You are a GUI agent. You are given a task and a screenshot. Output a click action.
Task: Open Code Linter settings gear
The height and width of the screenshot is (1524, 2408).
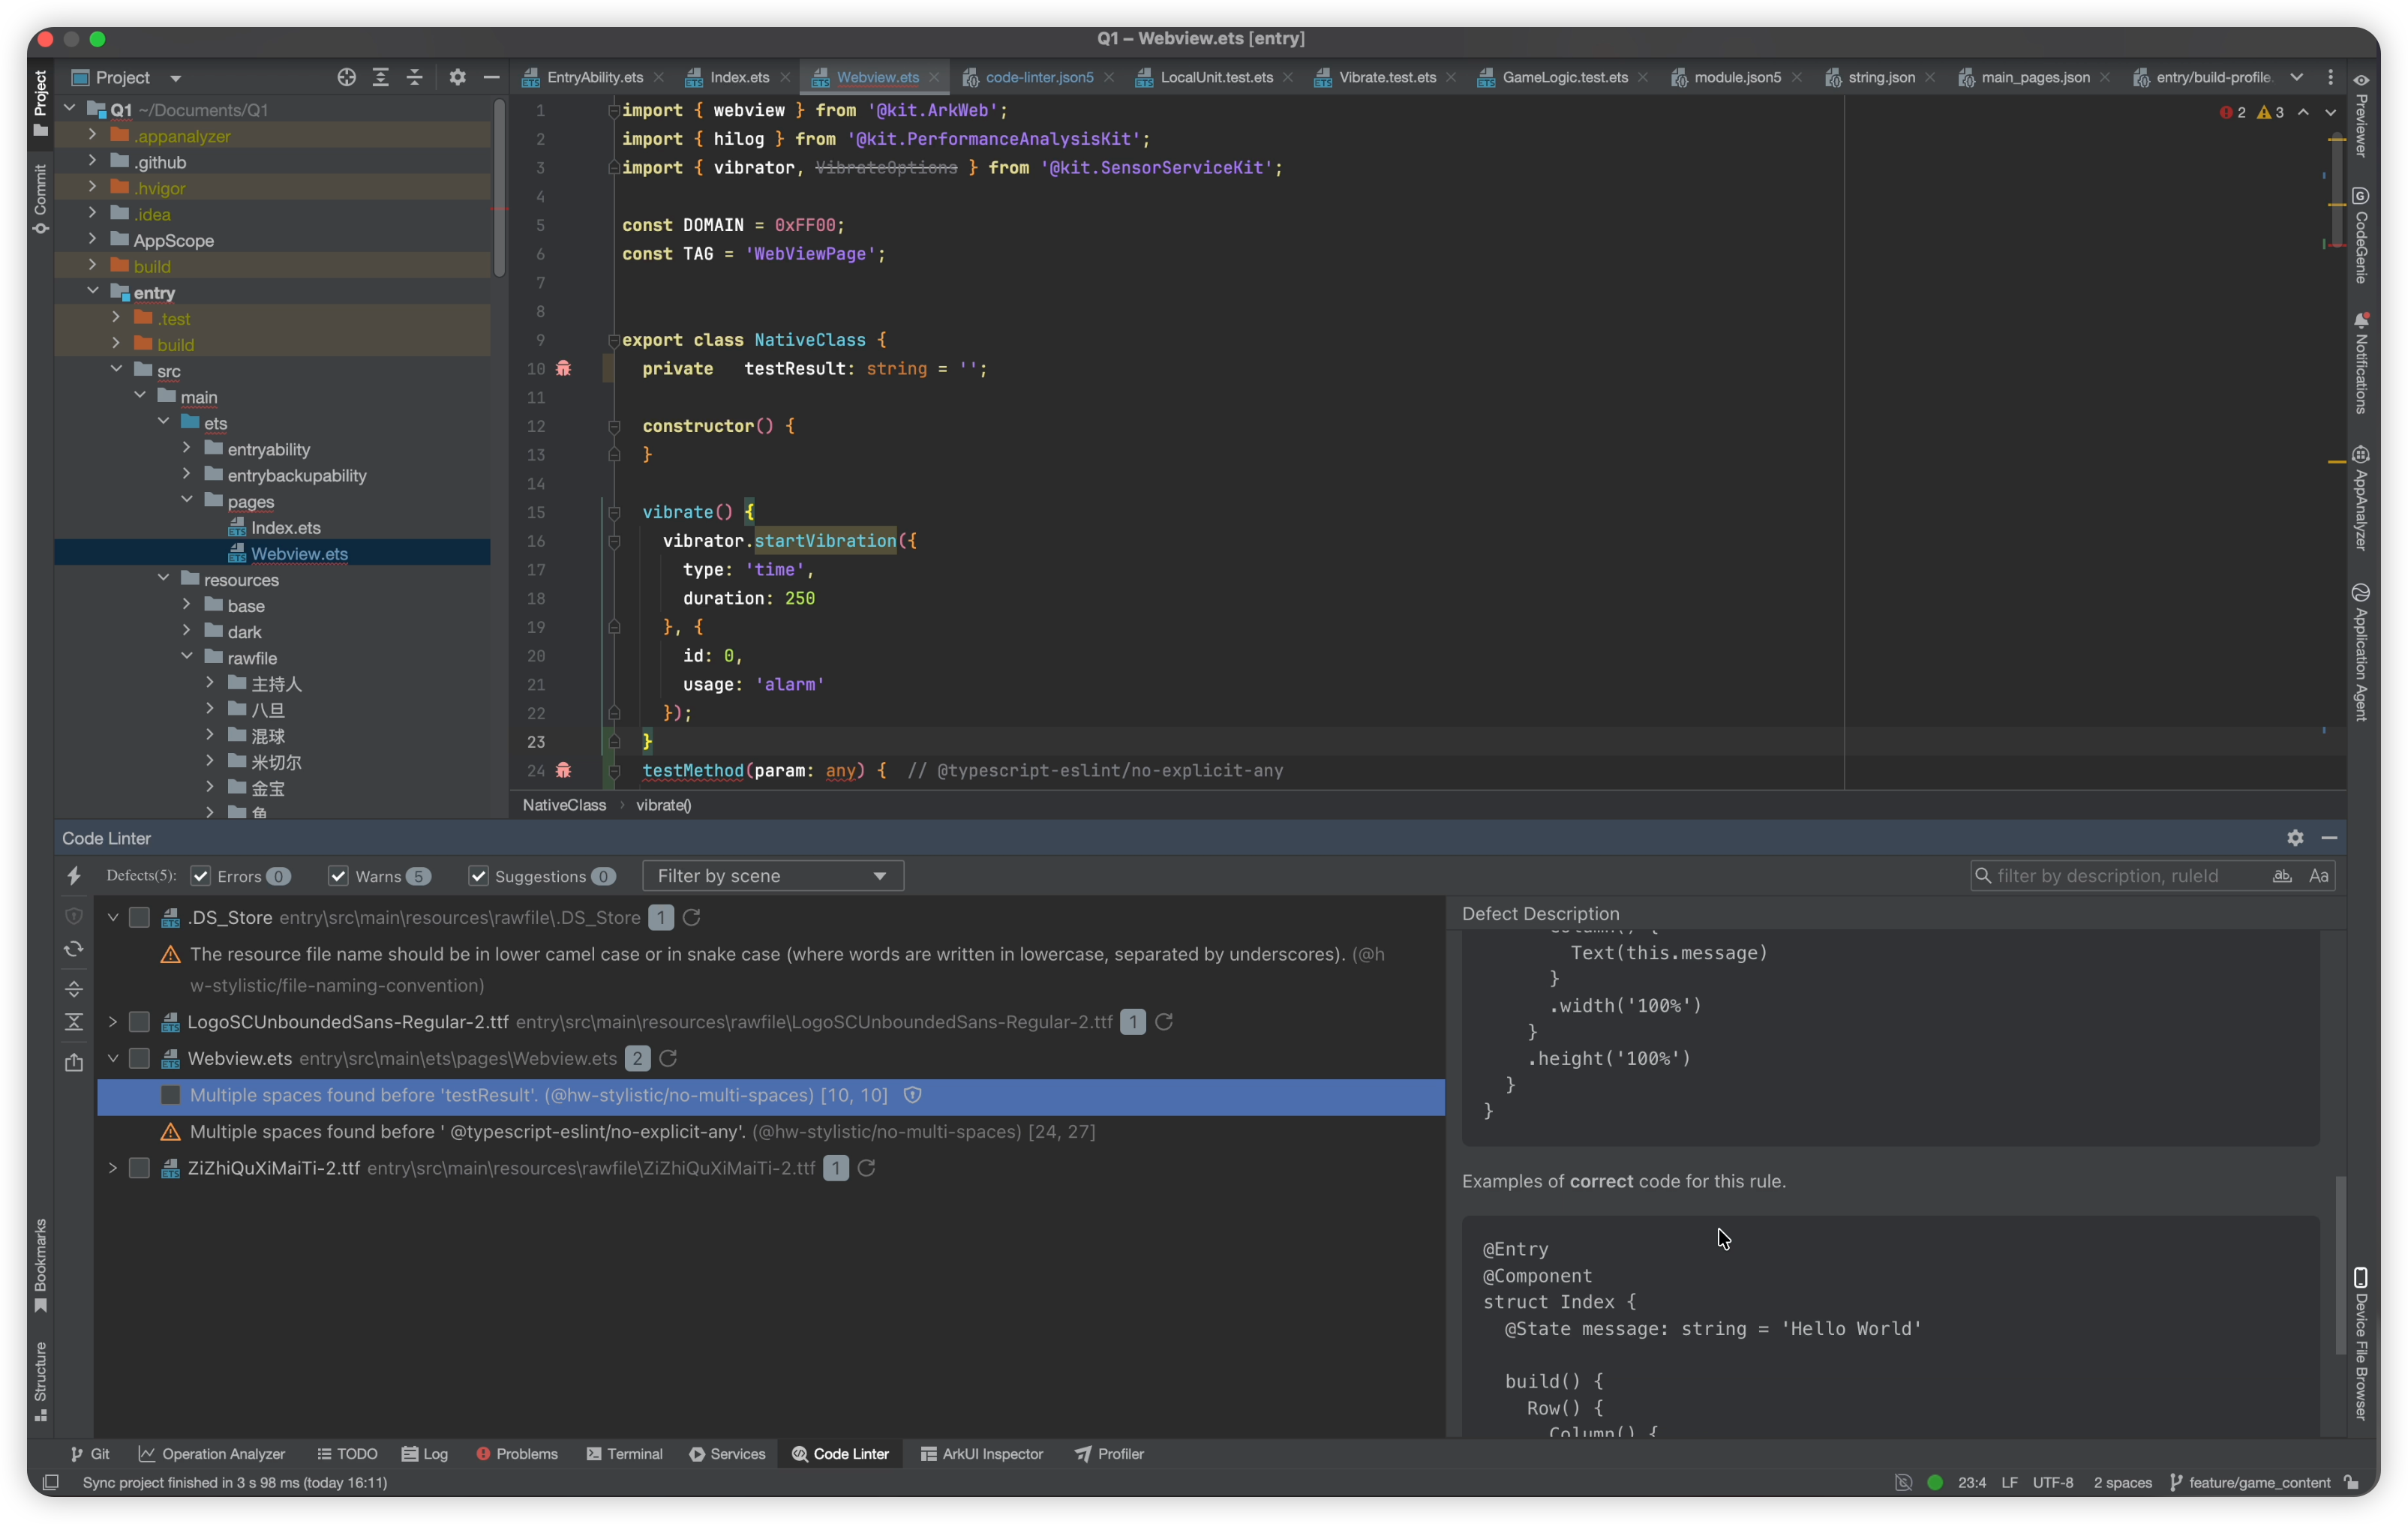pyautogui.click(x=2295, y=838)
